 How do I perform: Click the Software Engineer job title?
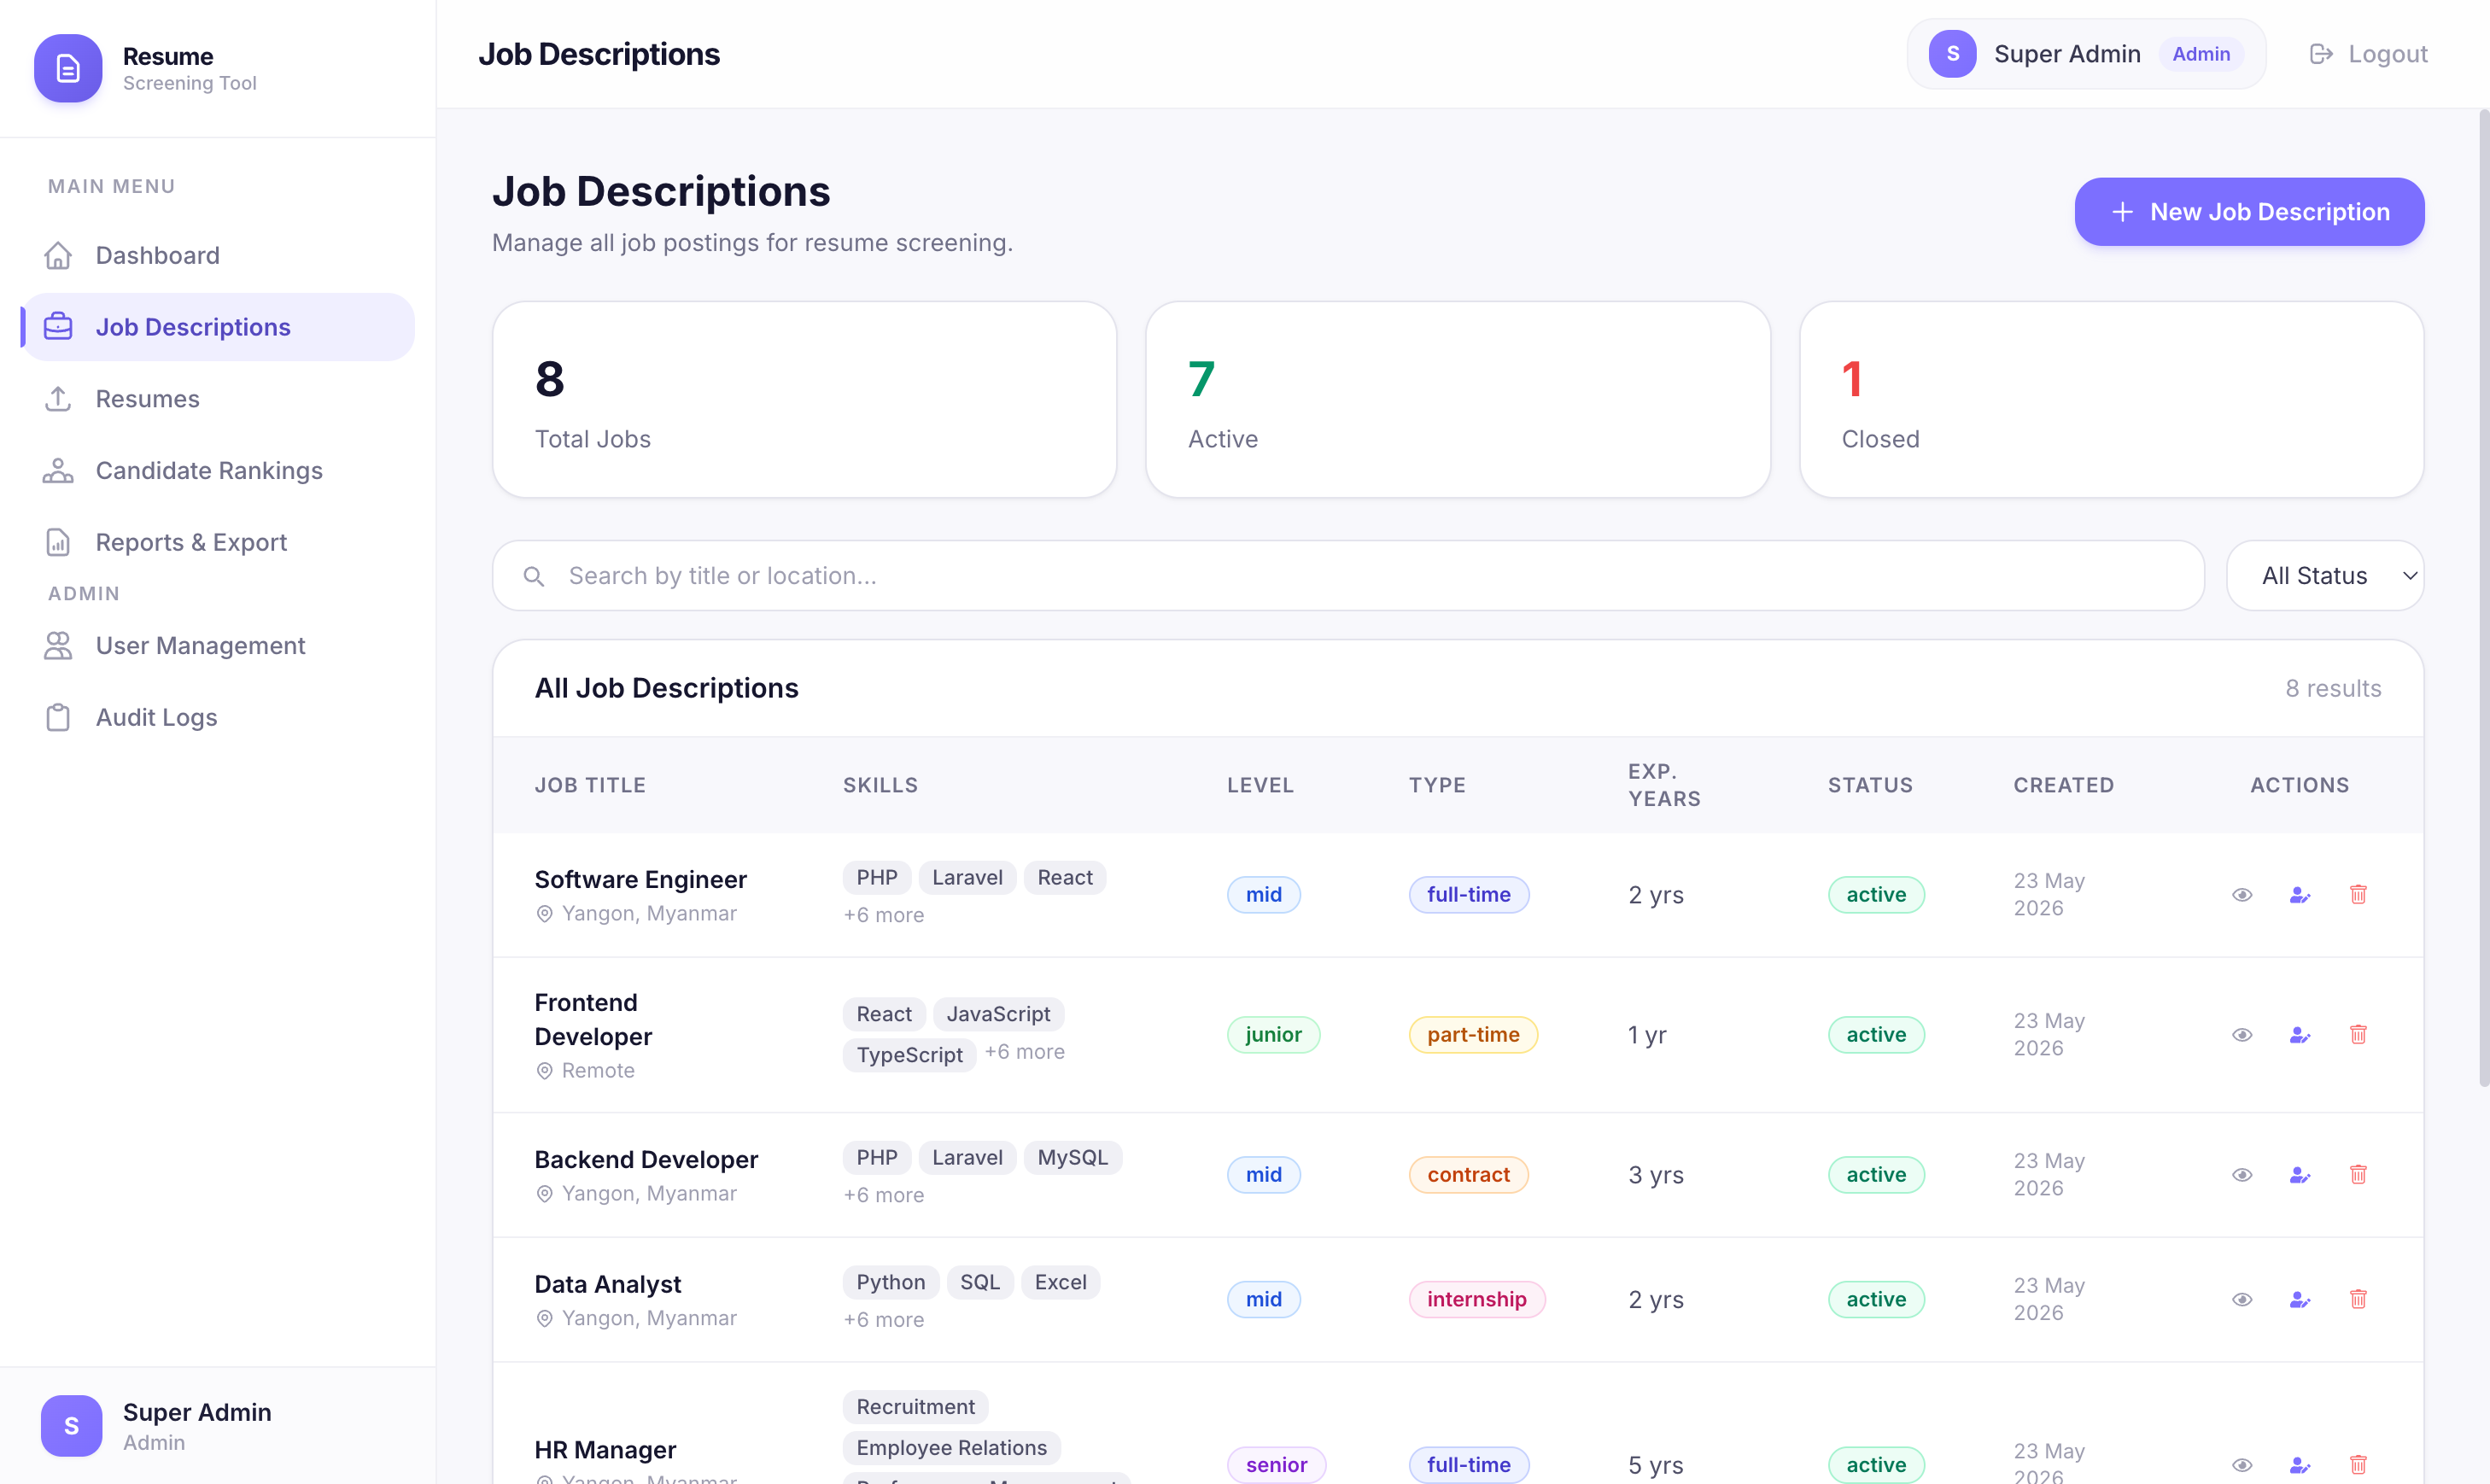click(640, 879)
